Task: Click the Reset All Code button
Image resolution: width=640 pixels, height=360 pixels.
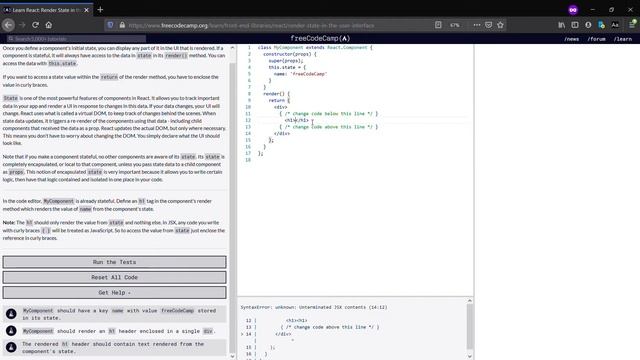Action: click(x=114, y=277)
